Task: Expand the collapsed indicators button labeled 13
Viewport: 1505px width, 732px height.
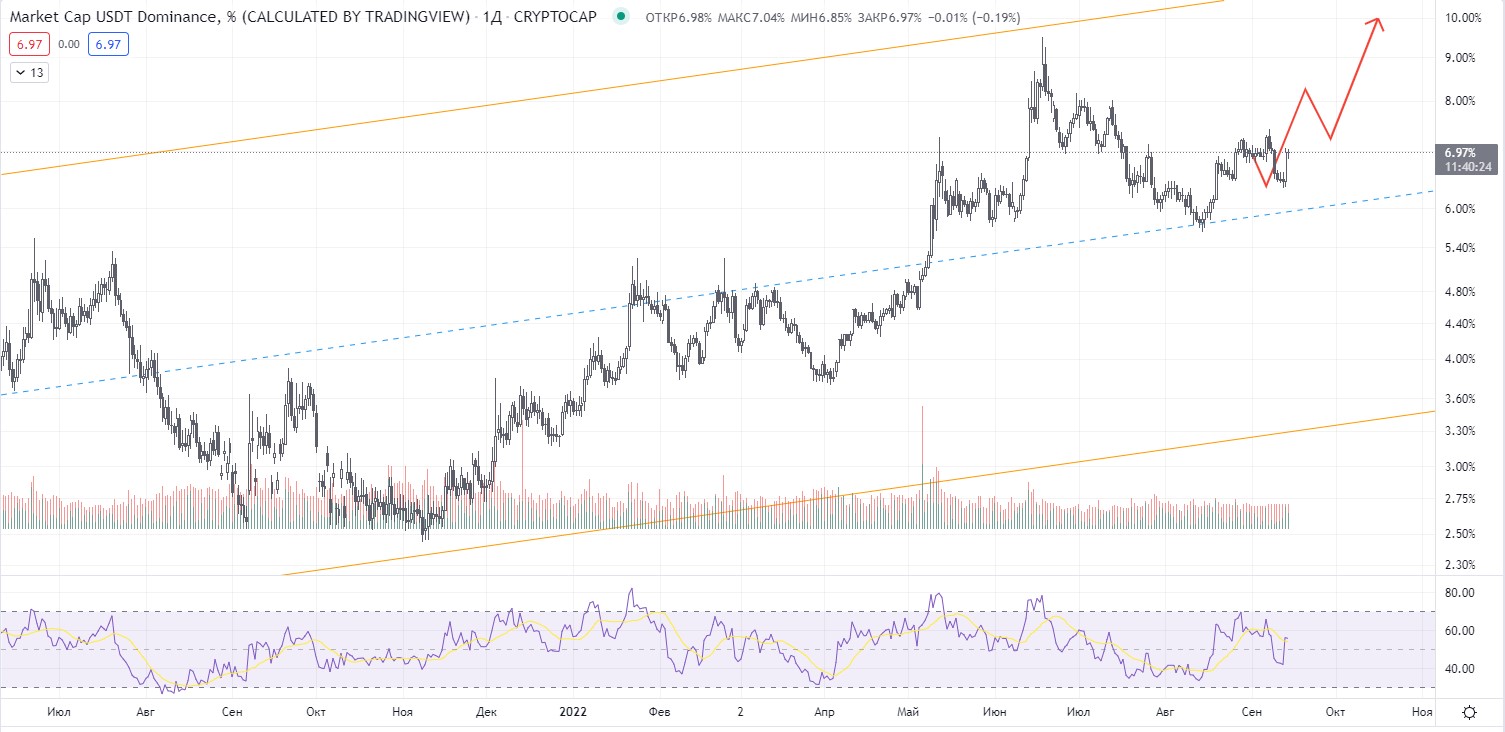Action: 30,72
